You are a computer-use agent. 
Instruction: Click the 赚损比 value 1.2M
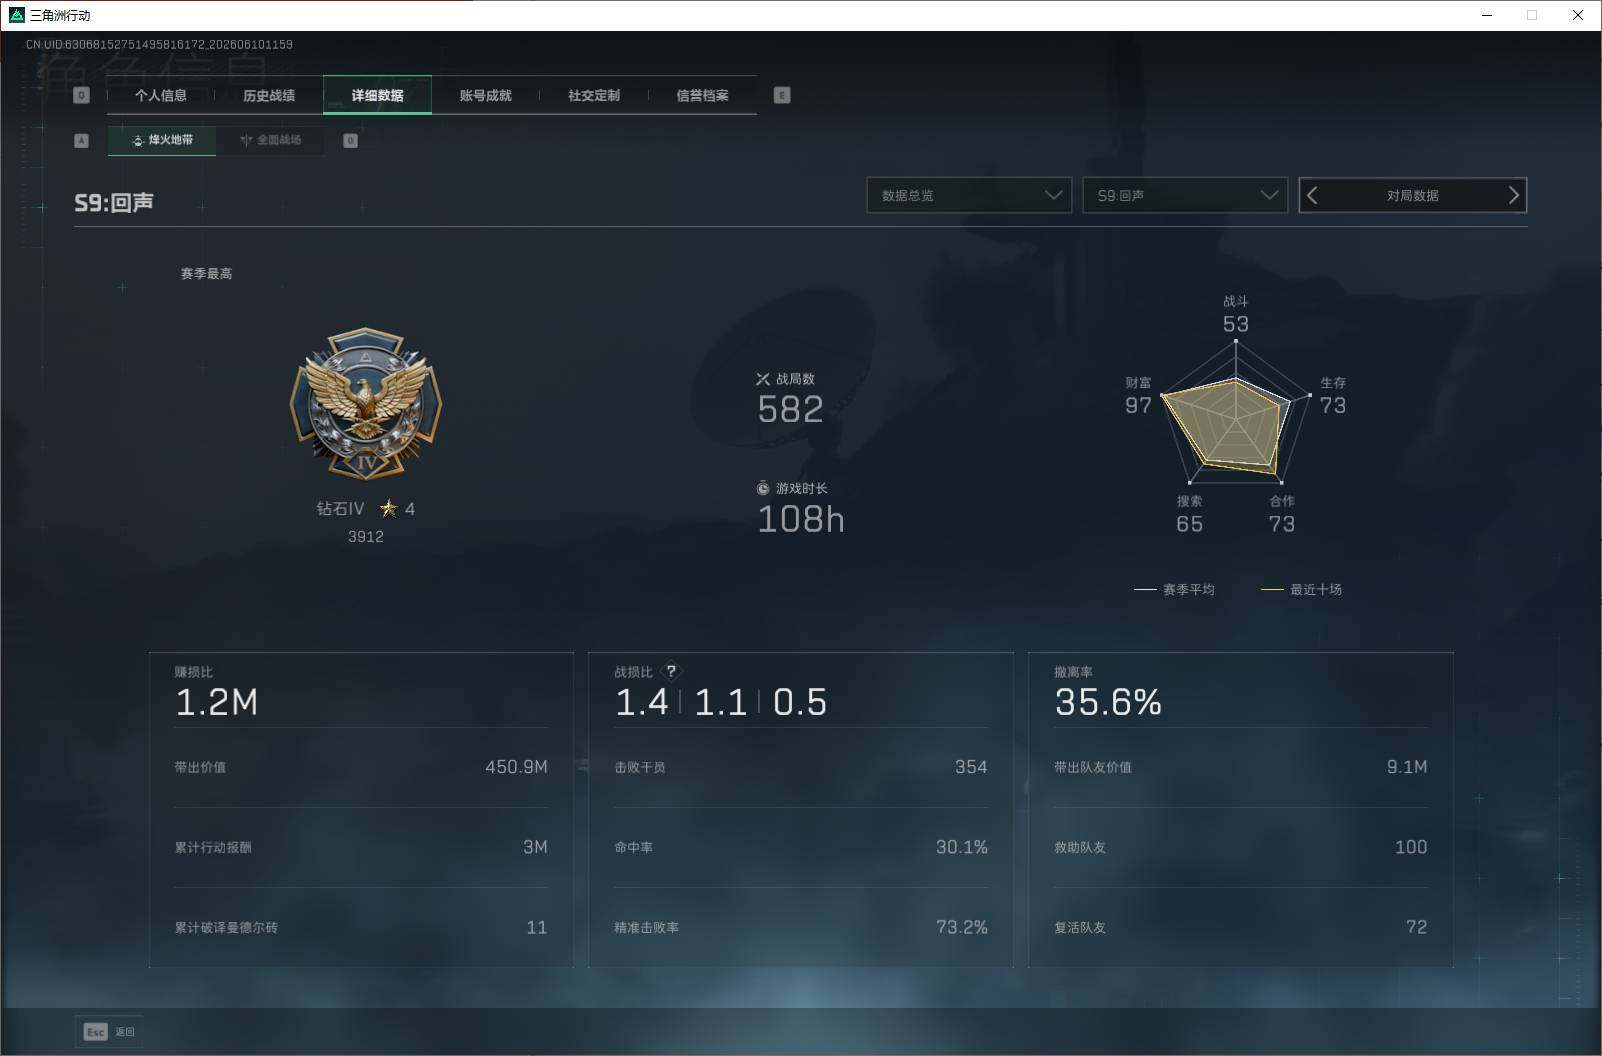point(217,703)
